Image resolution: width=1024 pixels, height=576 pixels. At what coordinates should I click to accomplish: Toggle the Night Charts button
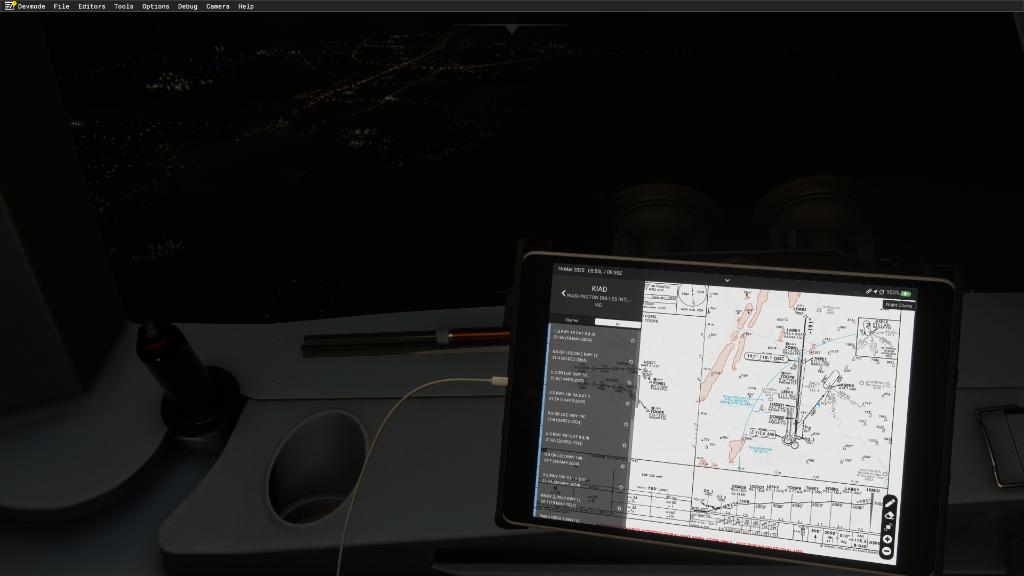pos(897,305)
